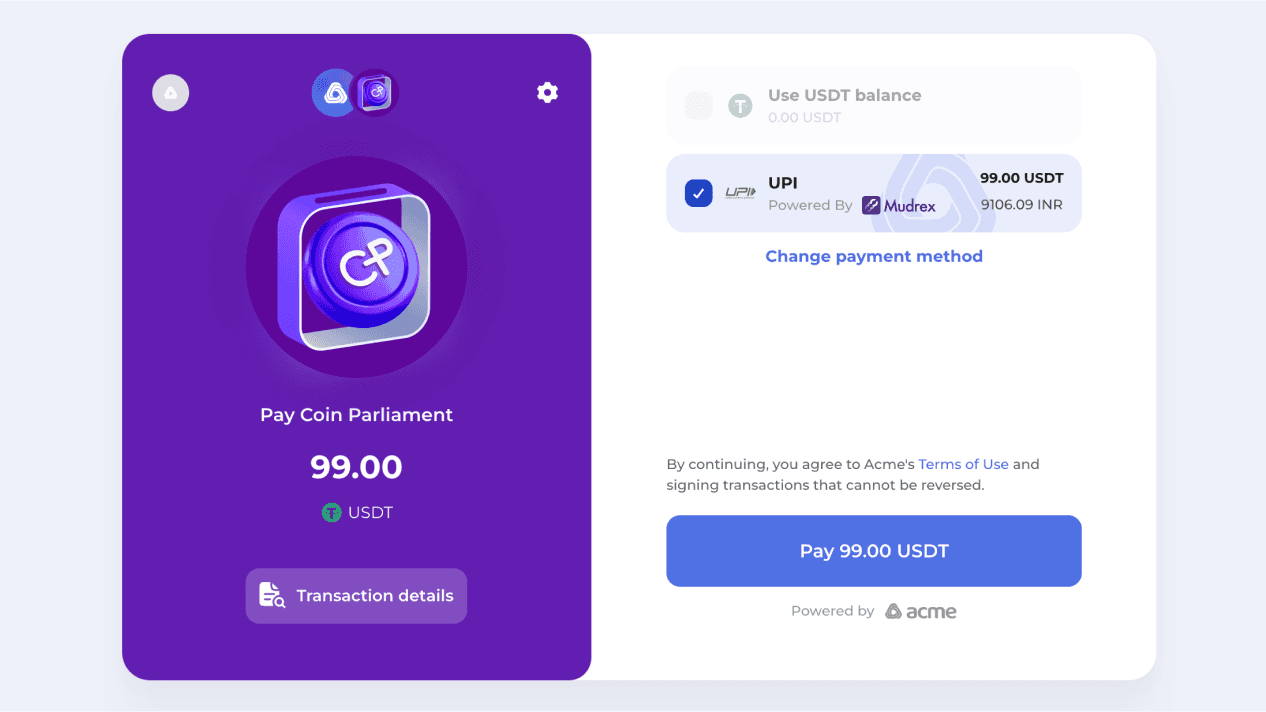Click the small Coin Parliament icon at top
Screen dimensions: 1266x712
(377, 93)
